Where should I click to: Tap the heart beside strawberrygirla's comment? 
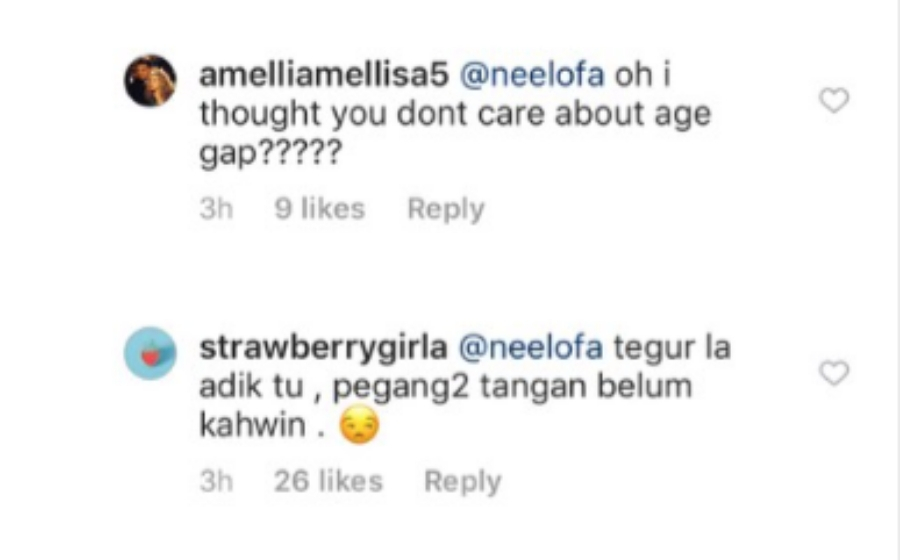pyautogui.click(x=833, y=374)
